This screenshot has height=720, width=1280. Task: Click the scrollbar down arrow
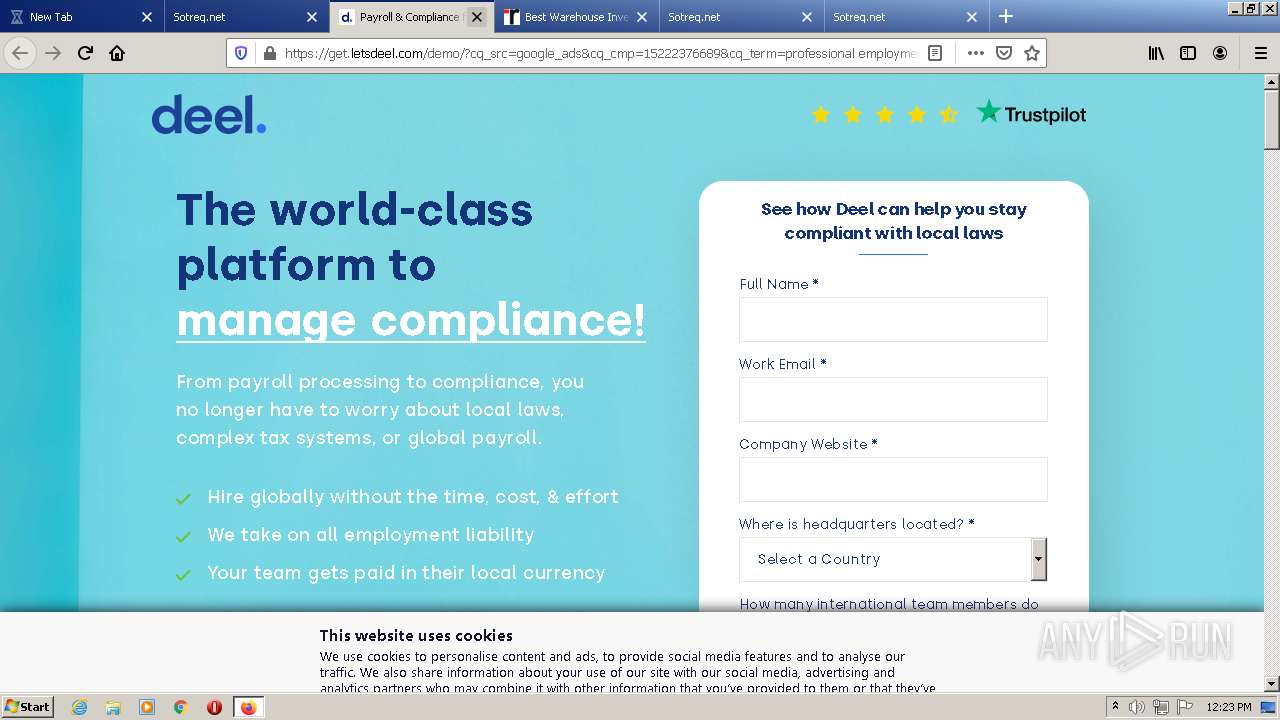point(1271,684)
